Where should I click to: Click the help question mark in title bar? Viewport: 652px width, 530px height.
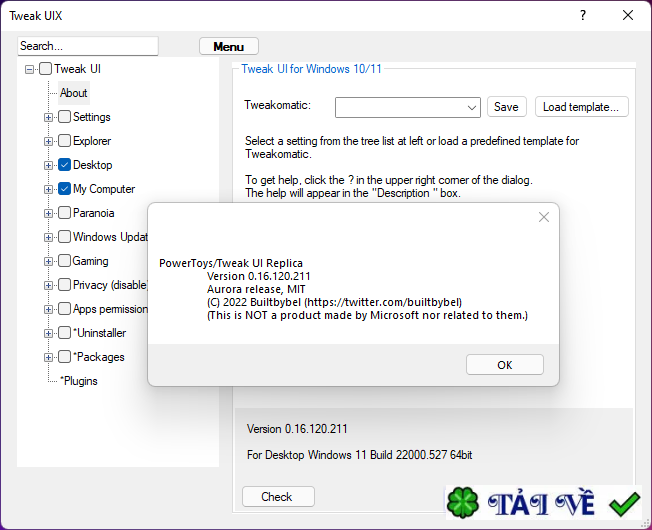[x=583, y=16]
